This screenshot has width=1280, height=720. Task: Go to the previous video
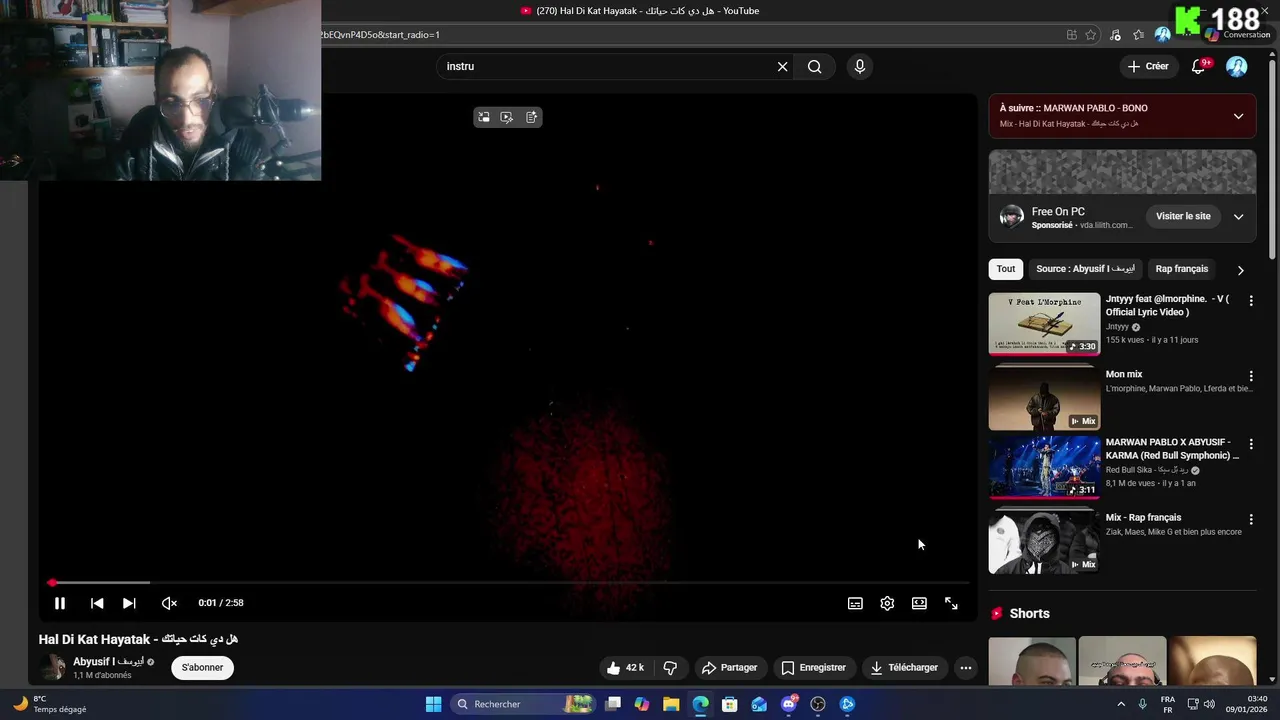pos(97,603)
